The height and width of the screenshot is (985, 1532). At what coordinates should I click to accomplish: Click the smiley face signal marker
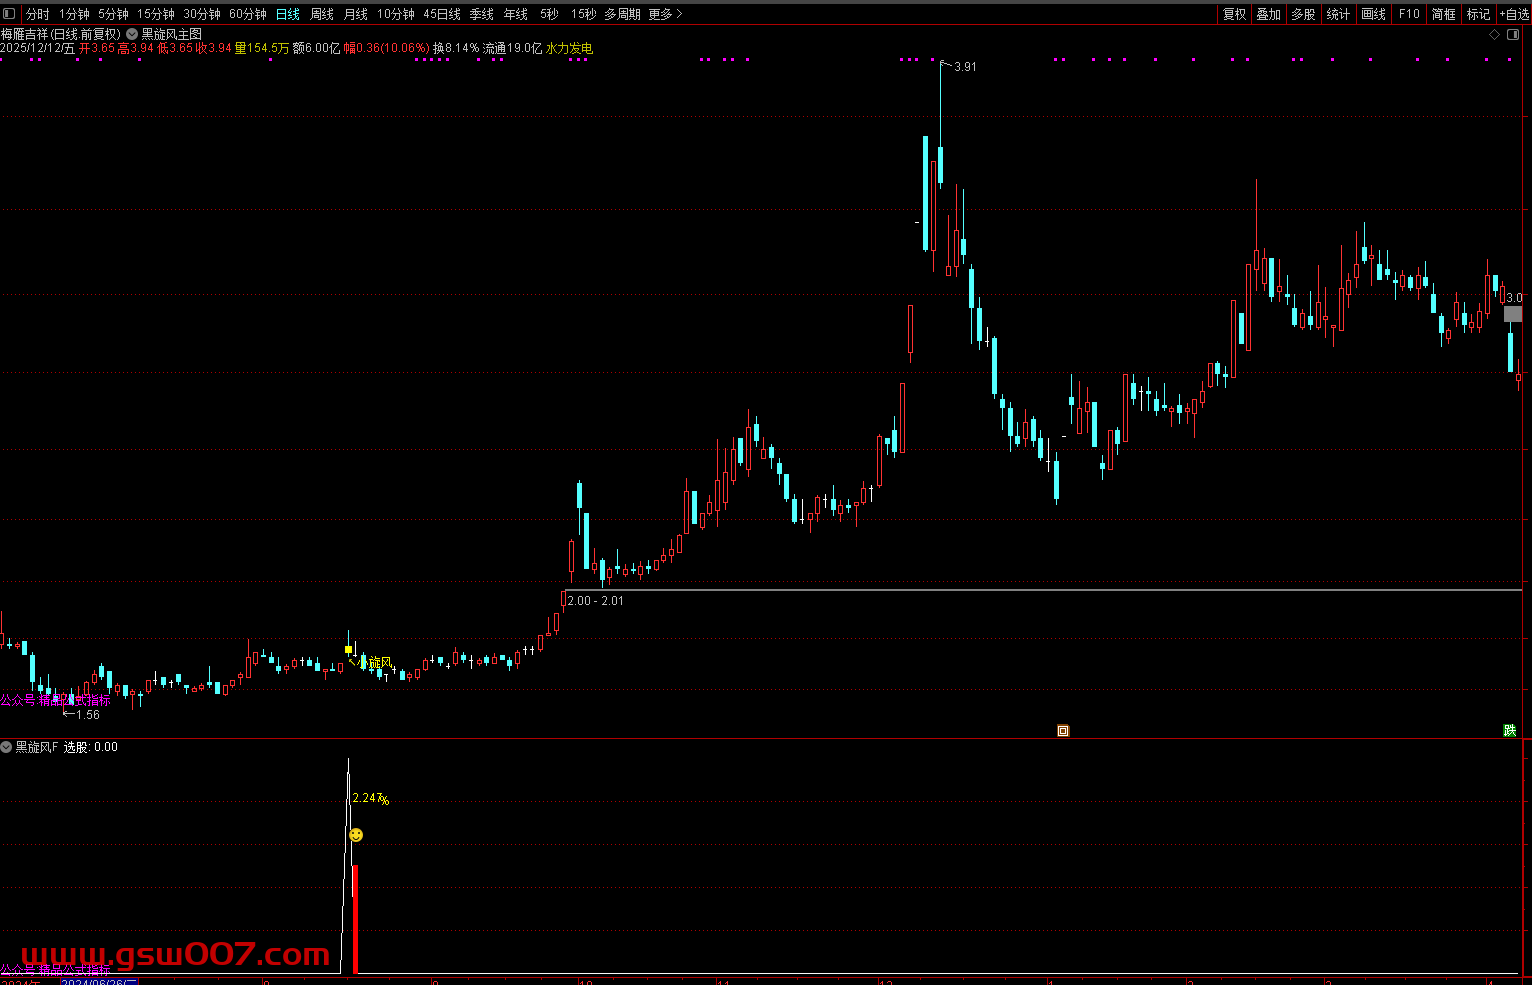point(356,835)
